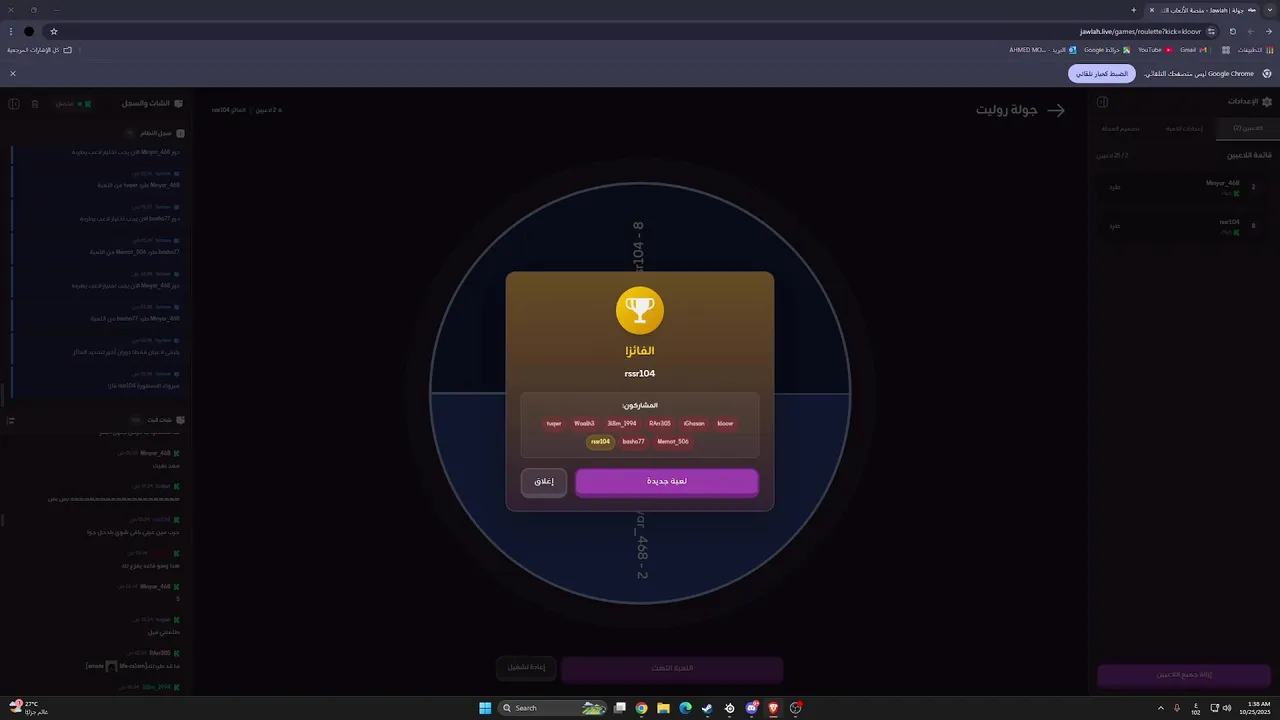Show hidden system tray icons
Screen dimensions: 1280x720
tap(1161, 708)
